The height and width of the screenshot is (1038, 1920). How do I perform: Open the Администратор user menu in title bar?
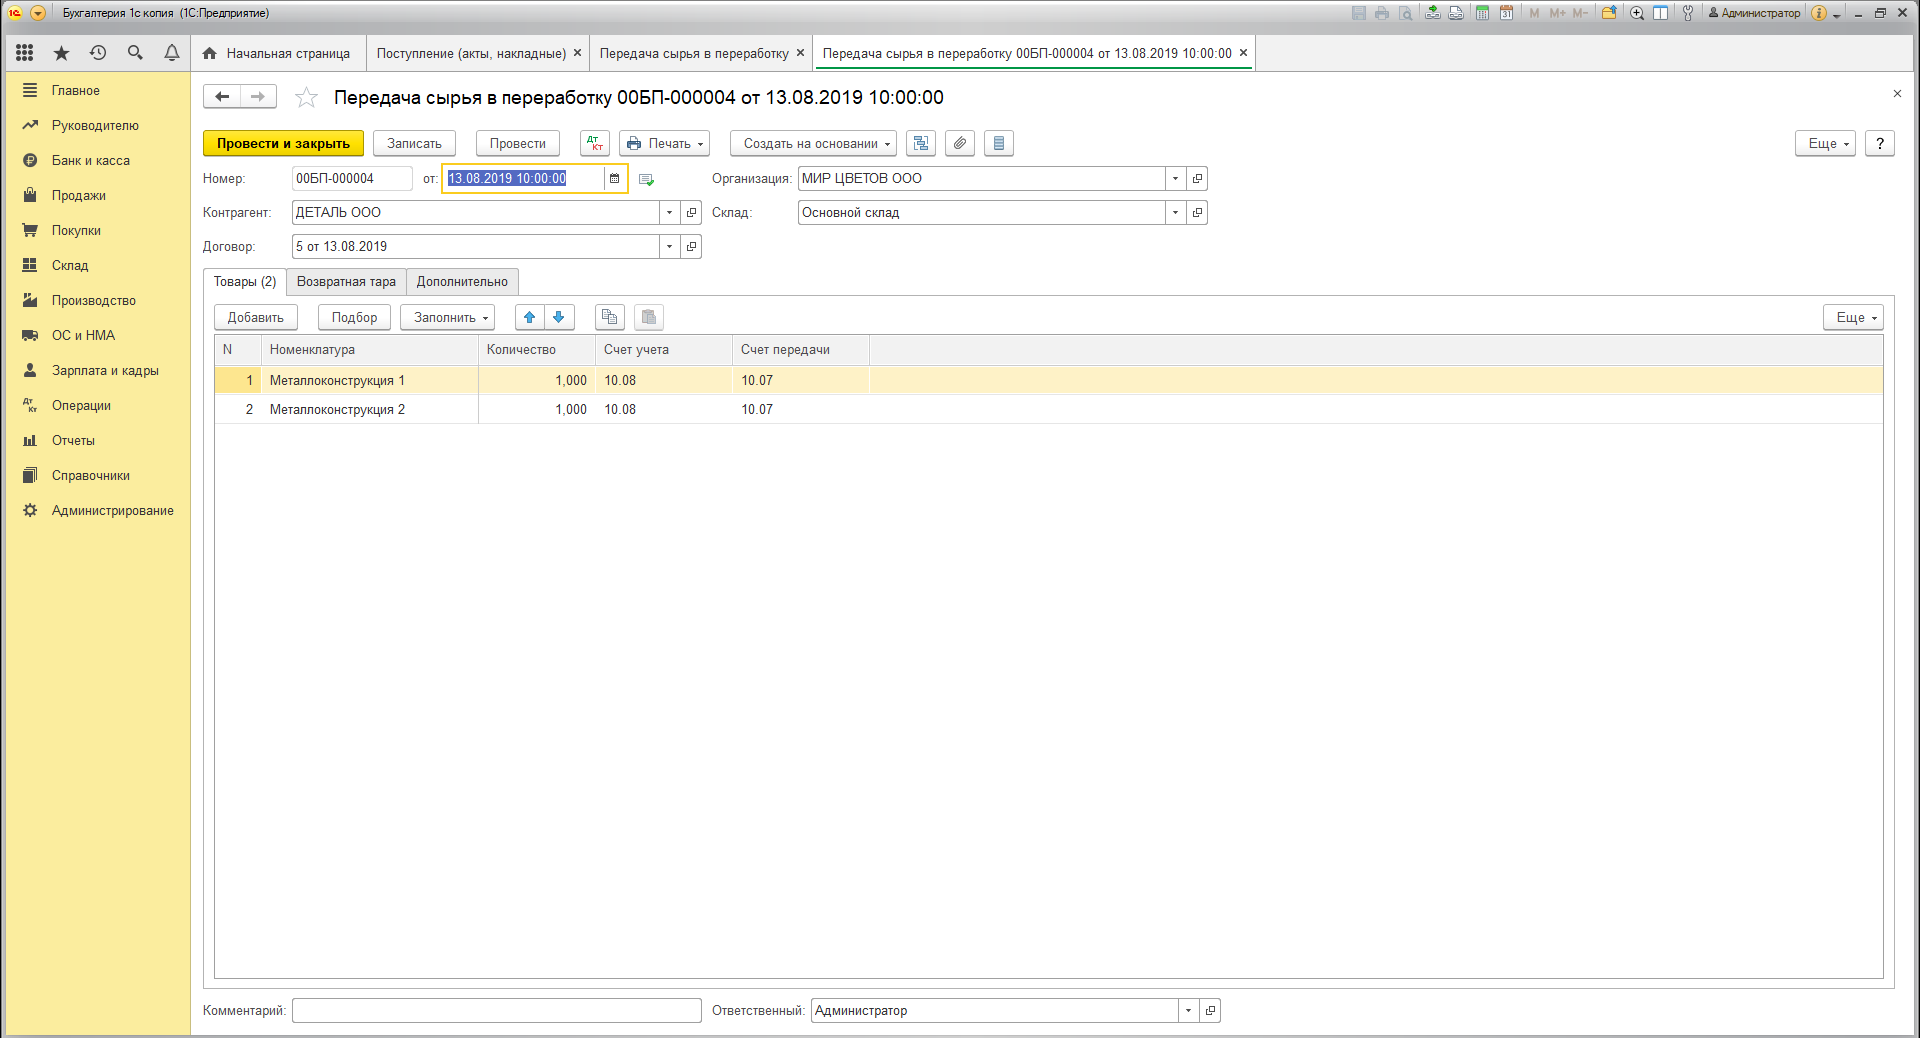(1754, 13)
